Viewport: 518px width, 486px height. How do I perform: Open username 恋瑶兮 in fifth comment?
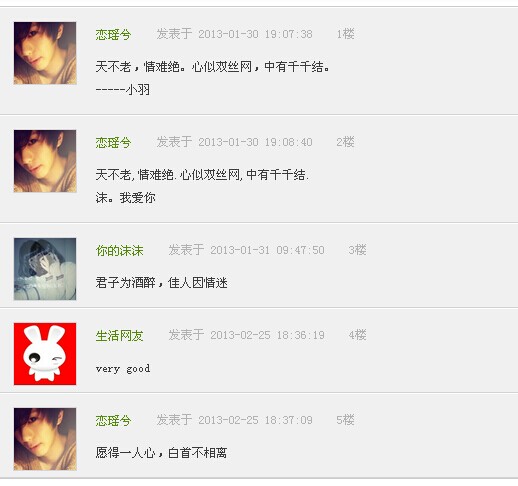tap(113, 420)
